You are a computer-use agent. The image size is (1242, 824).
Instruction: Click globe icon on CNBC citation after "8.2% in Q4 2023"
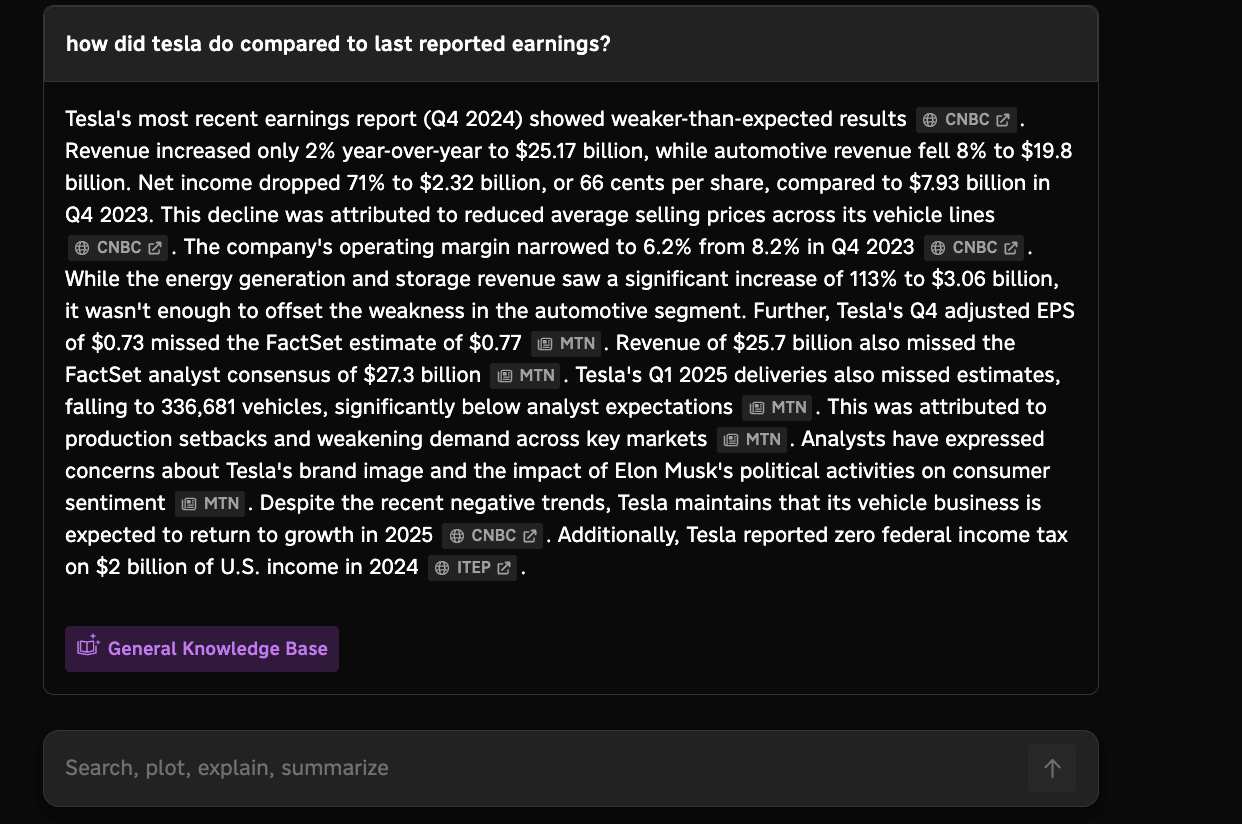[938, 248]
